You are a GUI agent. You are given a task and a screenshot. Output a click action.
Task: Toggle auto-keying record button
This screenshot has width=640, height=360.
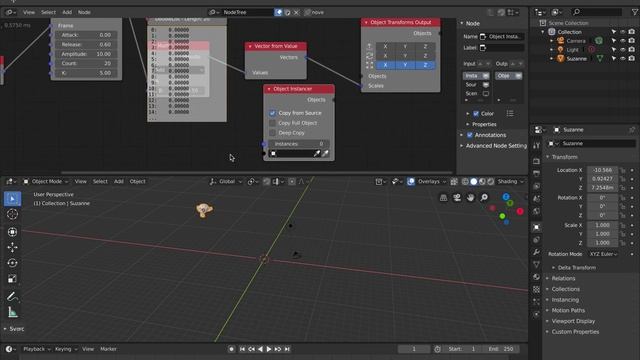coord(231,349)
